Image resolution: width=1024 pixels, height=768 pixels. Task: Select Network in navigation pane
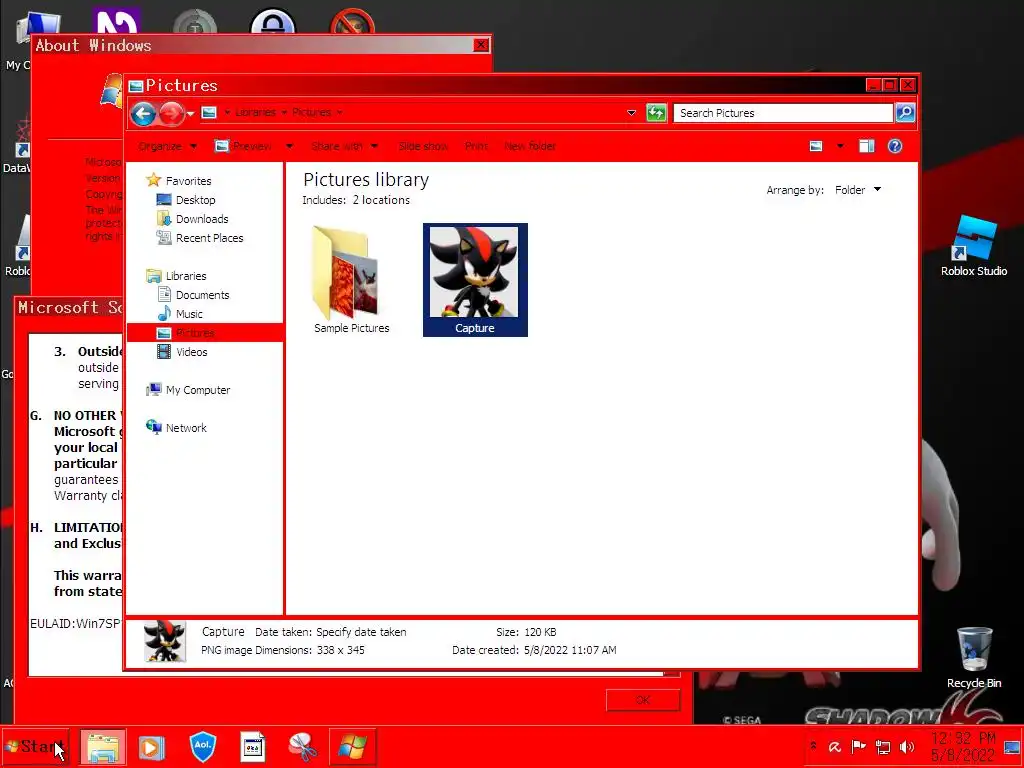[x=185, y=428]
